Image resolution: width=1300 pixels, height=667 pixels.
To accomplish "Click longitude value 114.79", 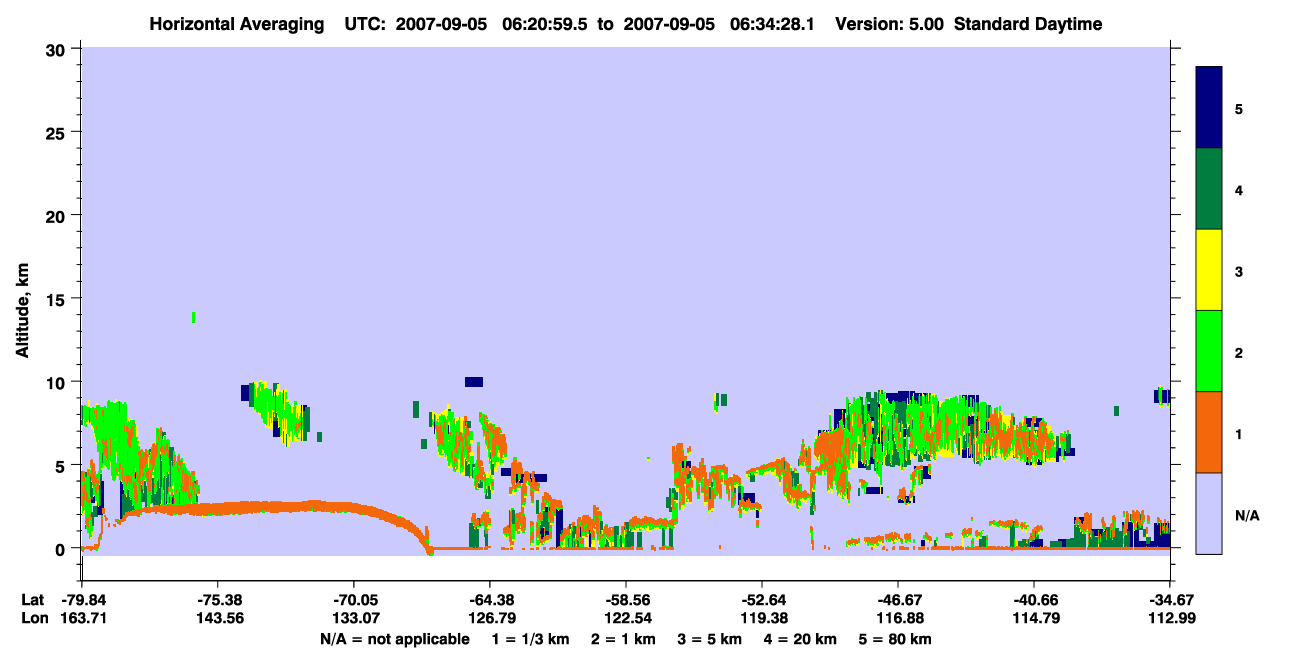I will pos(1034,618).
